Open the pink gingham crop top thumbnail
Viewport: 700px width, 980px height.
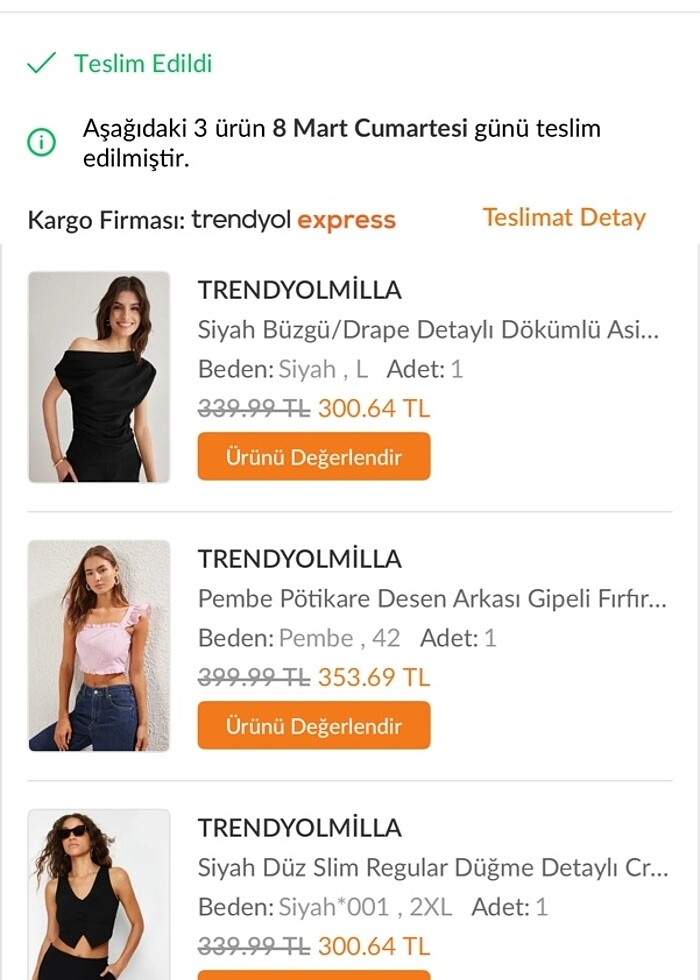click(99, 646)
